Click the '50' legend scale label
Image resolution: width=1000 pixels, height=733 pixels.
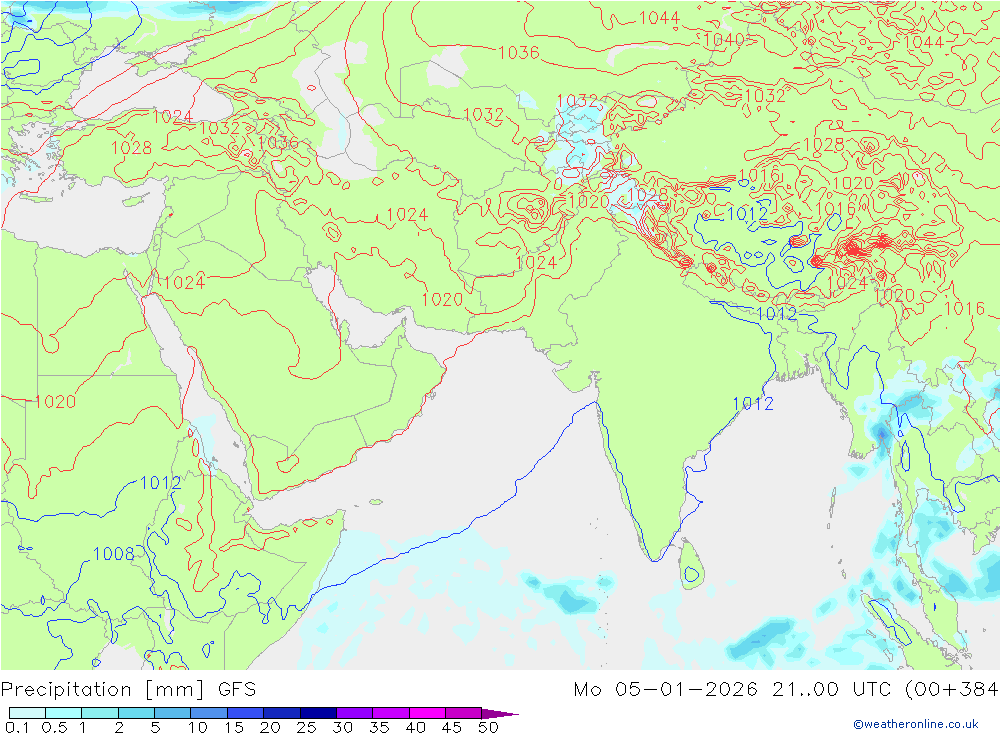pos(488,727)
